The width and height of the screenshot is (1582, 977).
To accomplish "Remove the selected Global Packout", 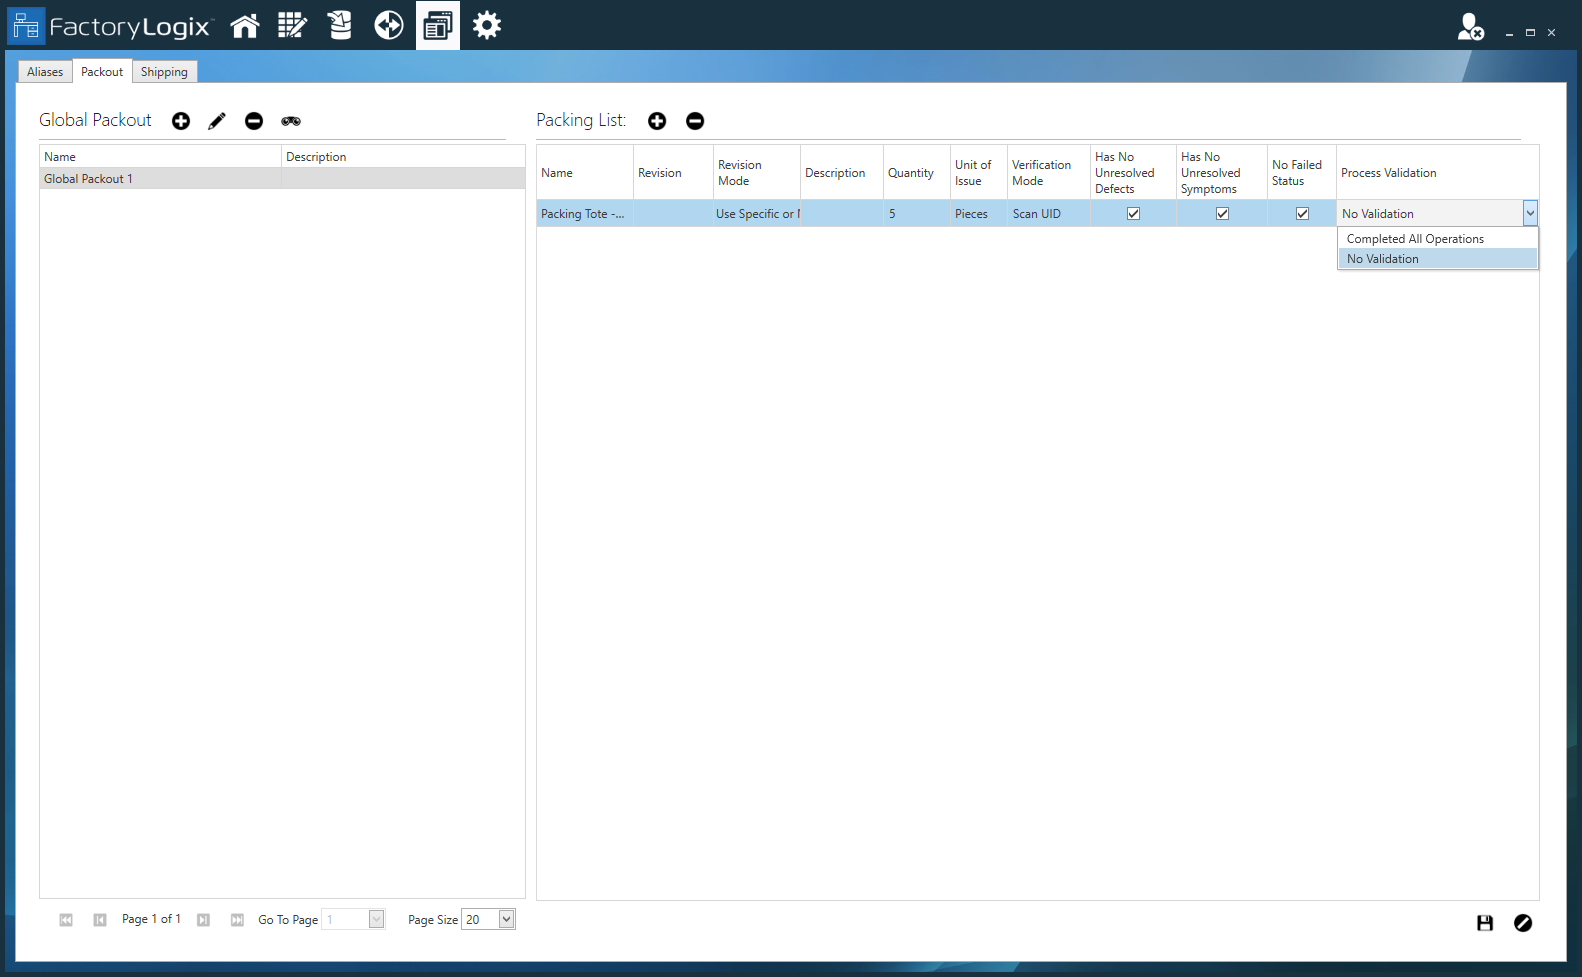I will click(x=254, y=121).
